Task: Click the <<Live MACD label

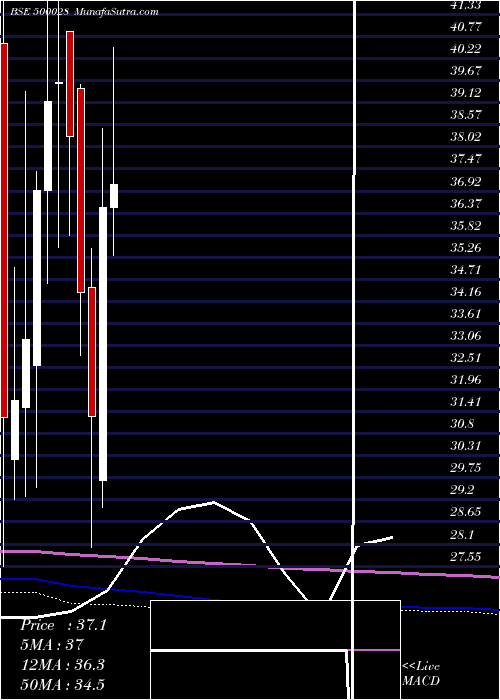Action: click(x=421, y=674)
